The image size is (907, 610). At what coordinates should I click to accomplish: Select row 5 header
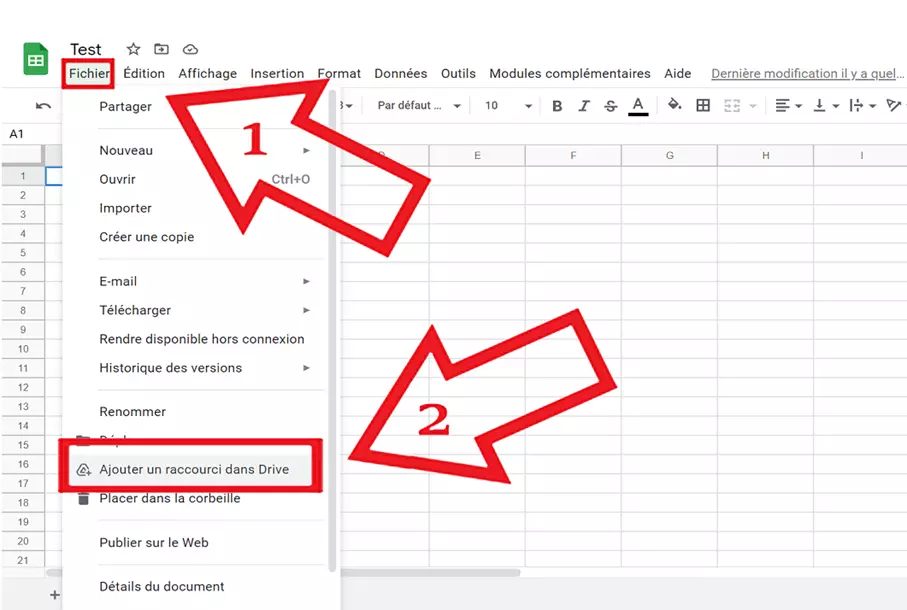tap(23, 253)
